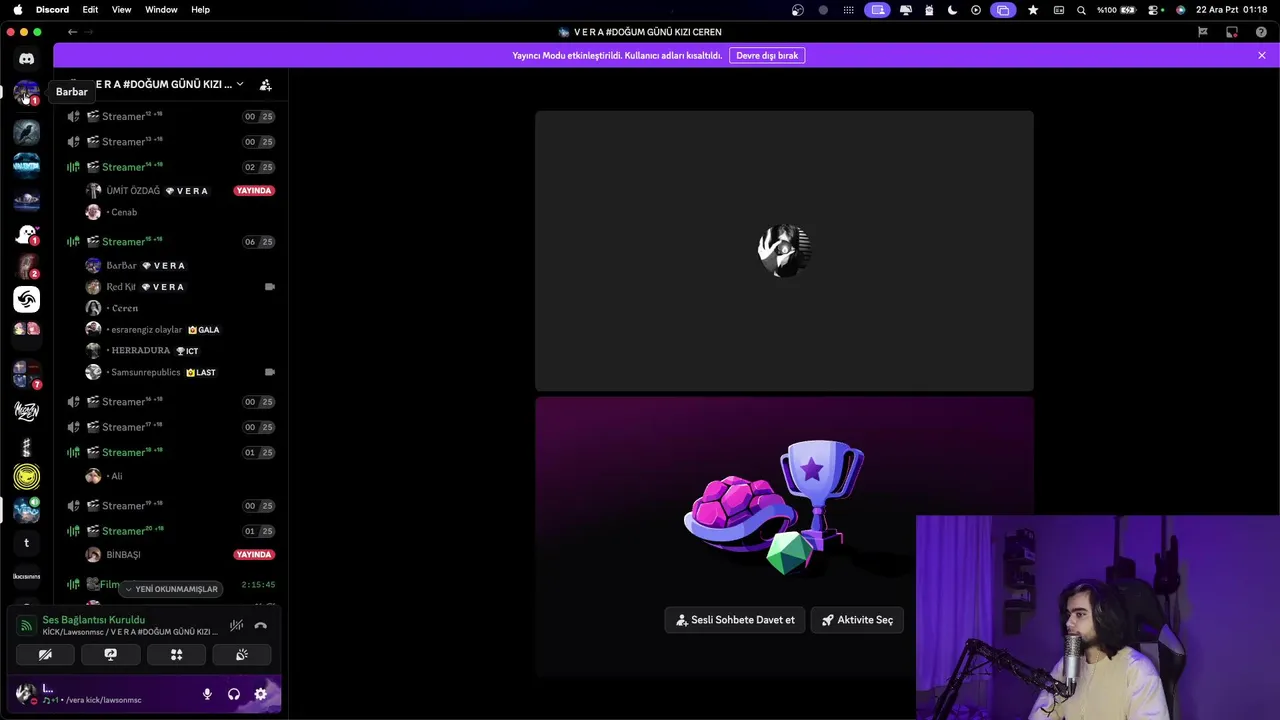
Task: Click the star icon in menu bar
Action: pyautogui.click(x=1033, y=10)
